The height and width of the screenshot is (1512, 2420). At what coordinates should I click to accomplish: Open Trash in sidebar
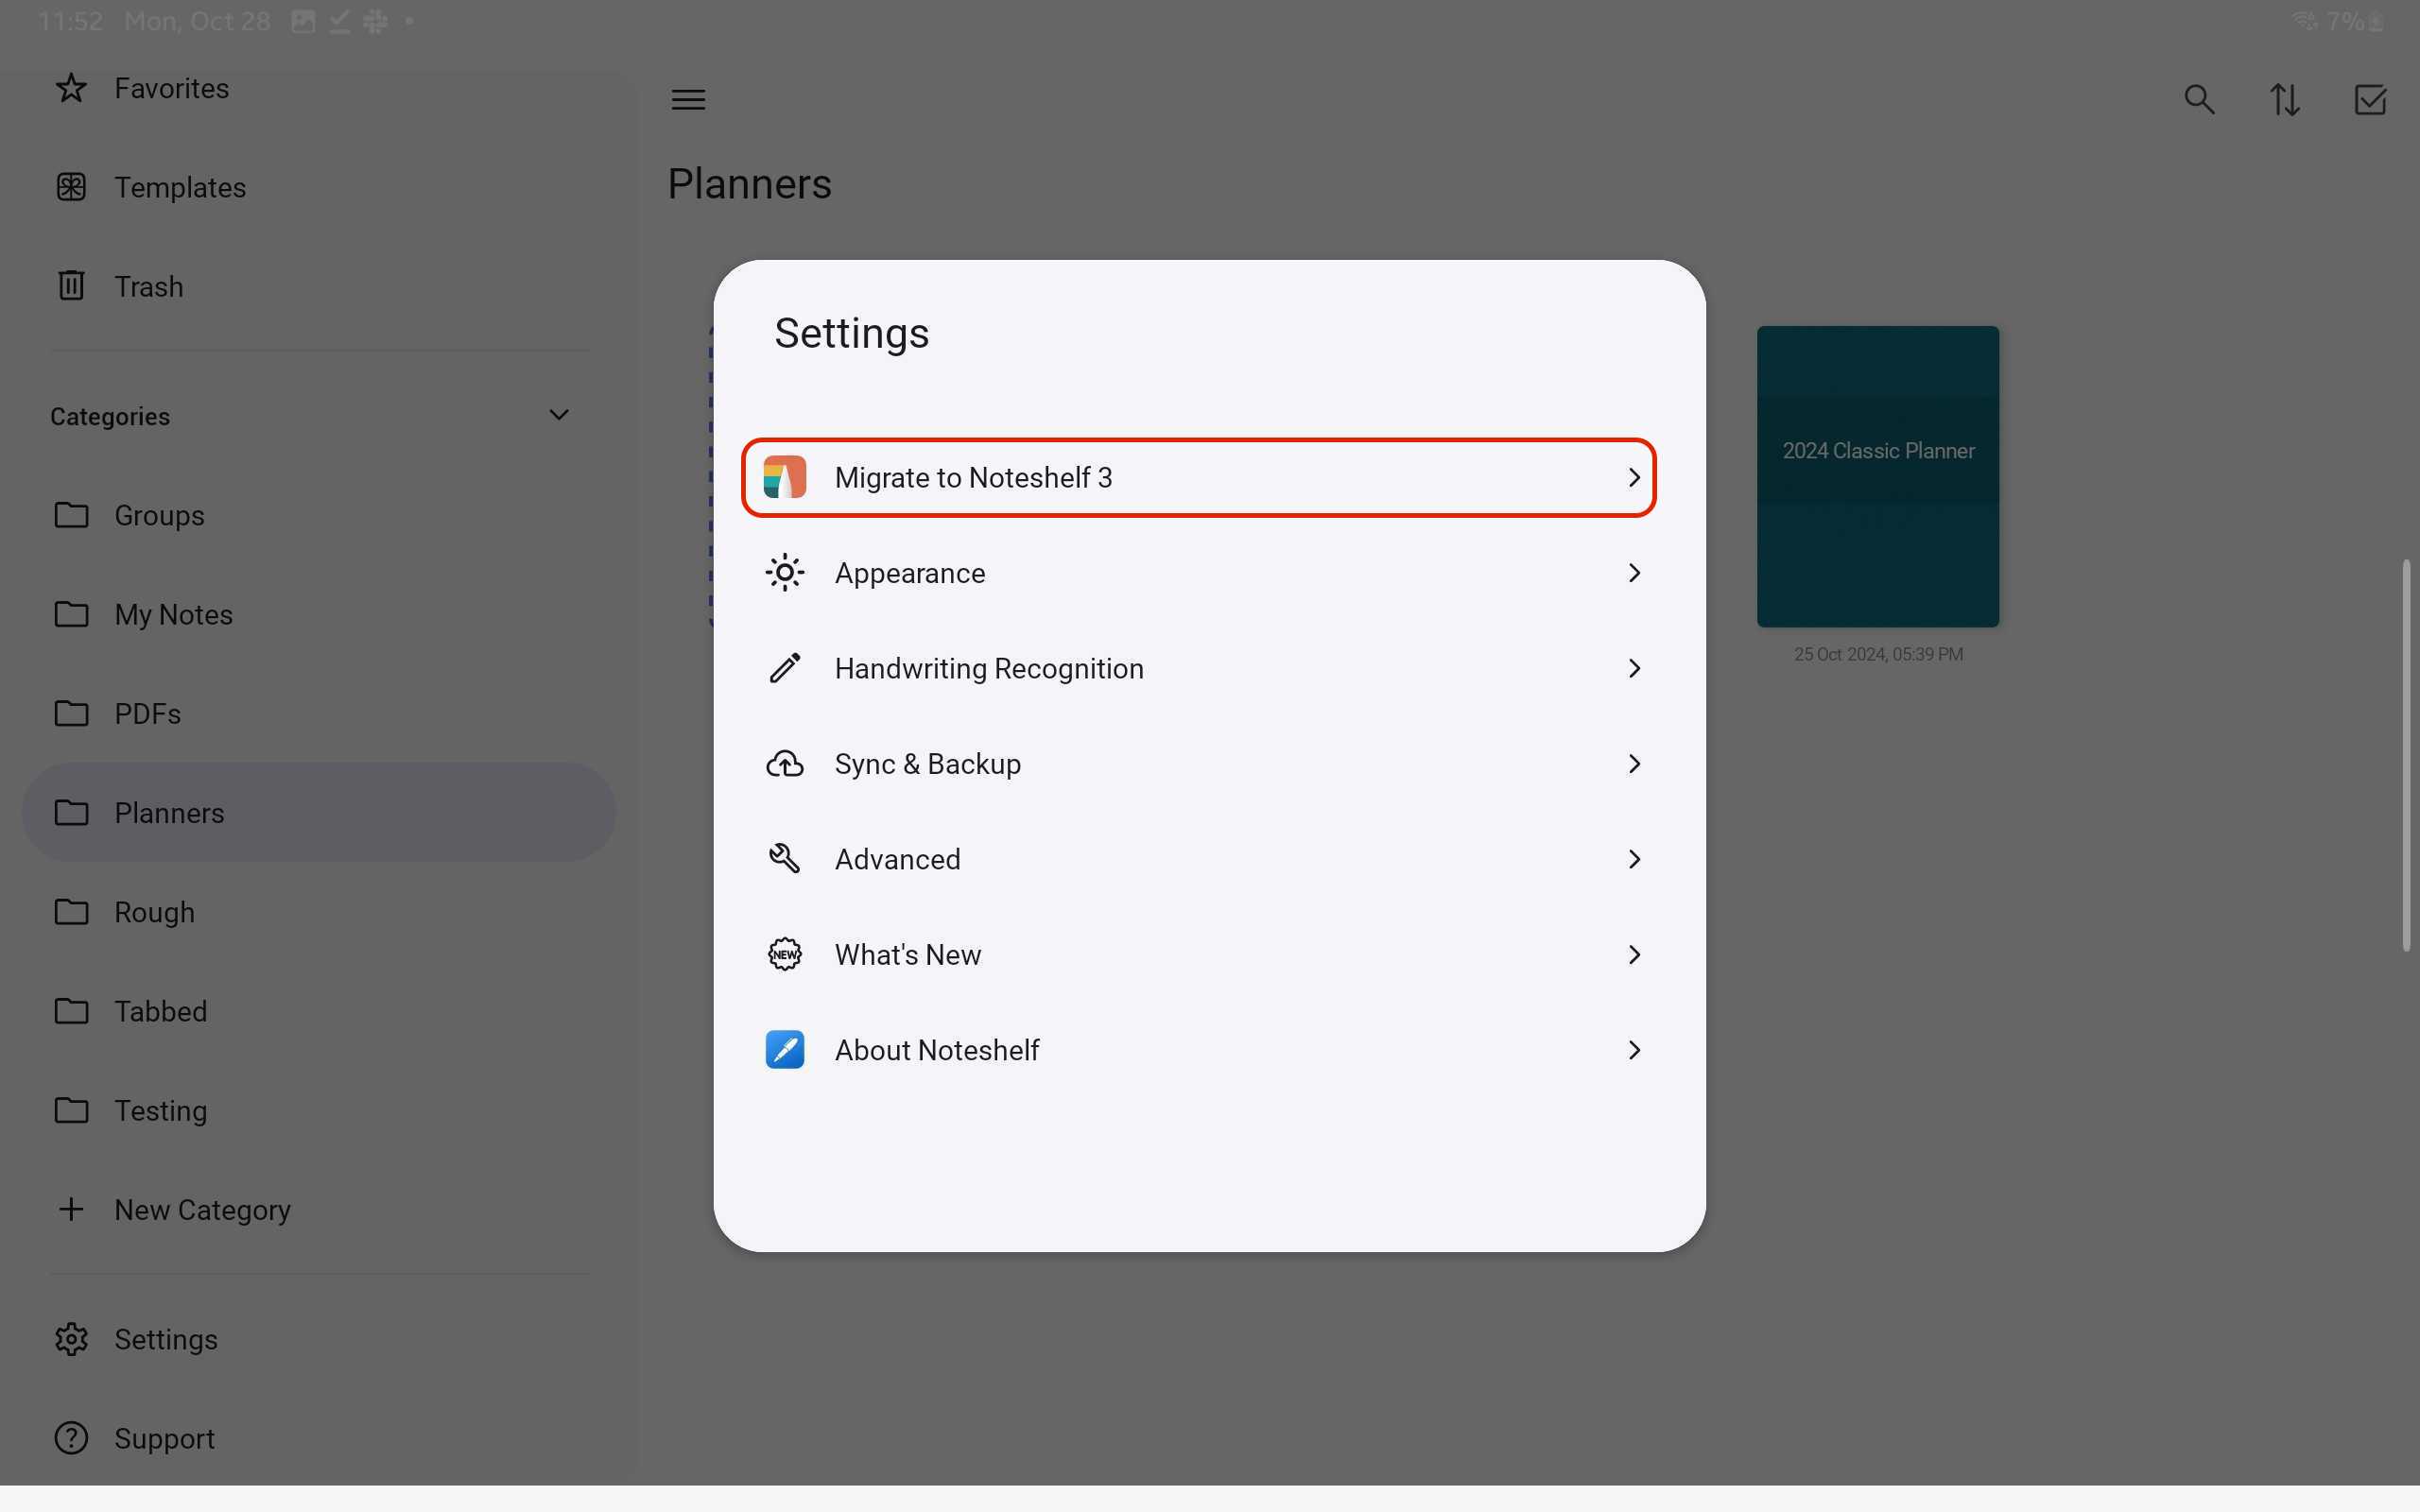click(x=318, y=286)
